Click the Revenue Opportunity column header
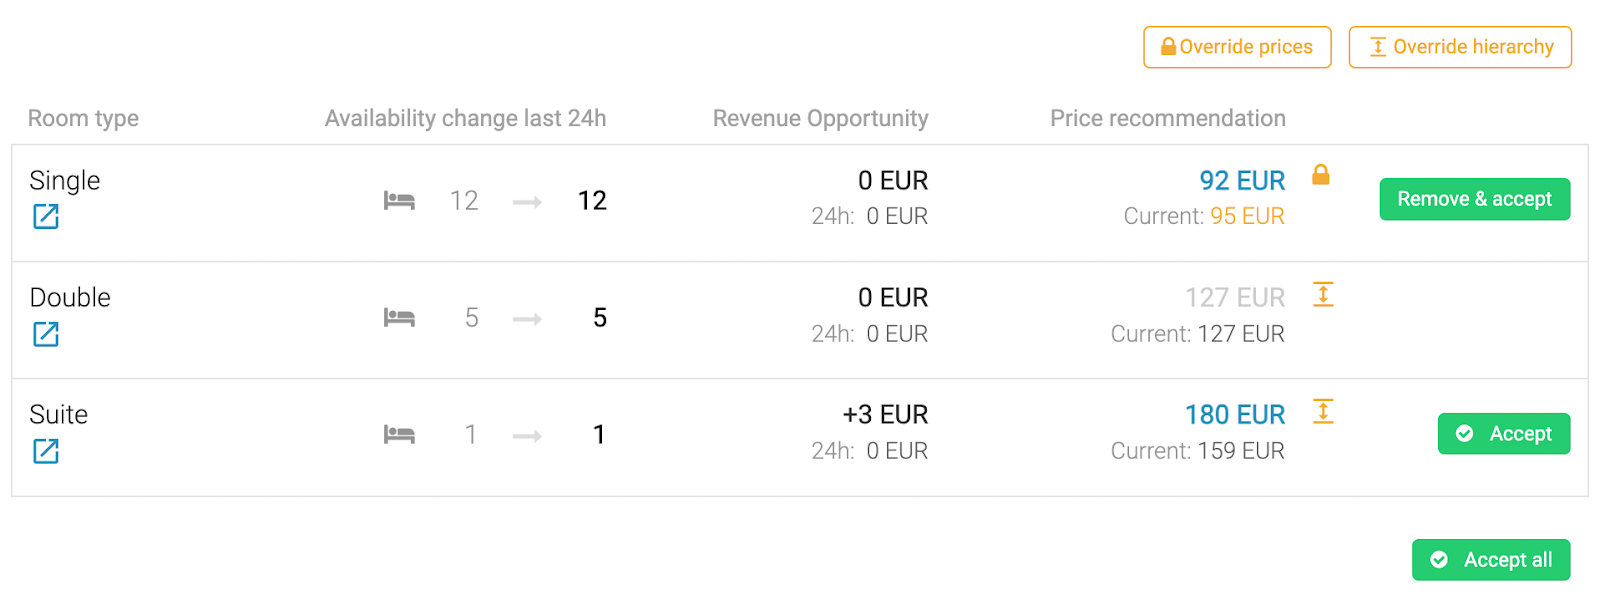Screen dimensions: 1600x595 (821, 118)
